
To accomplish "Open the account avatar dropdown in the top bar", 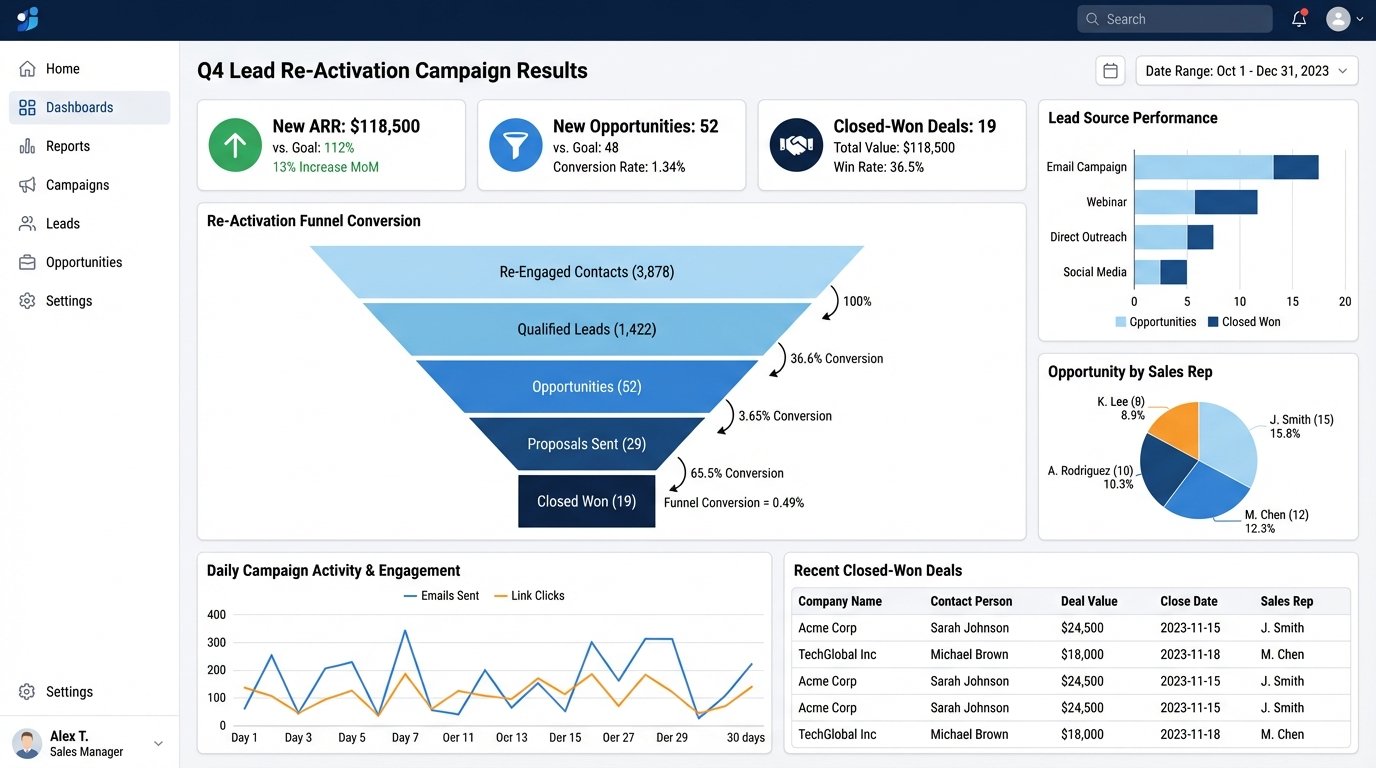I will point(1340,18).
